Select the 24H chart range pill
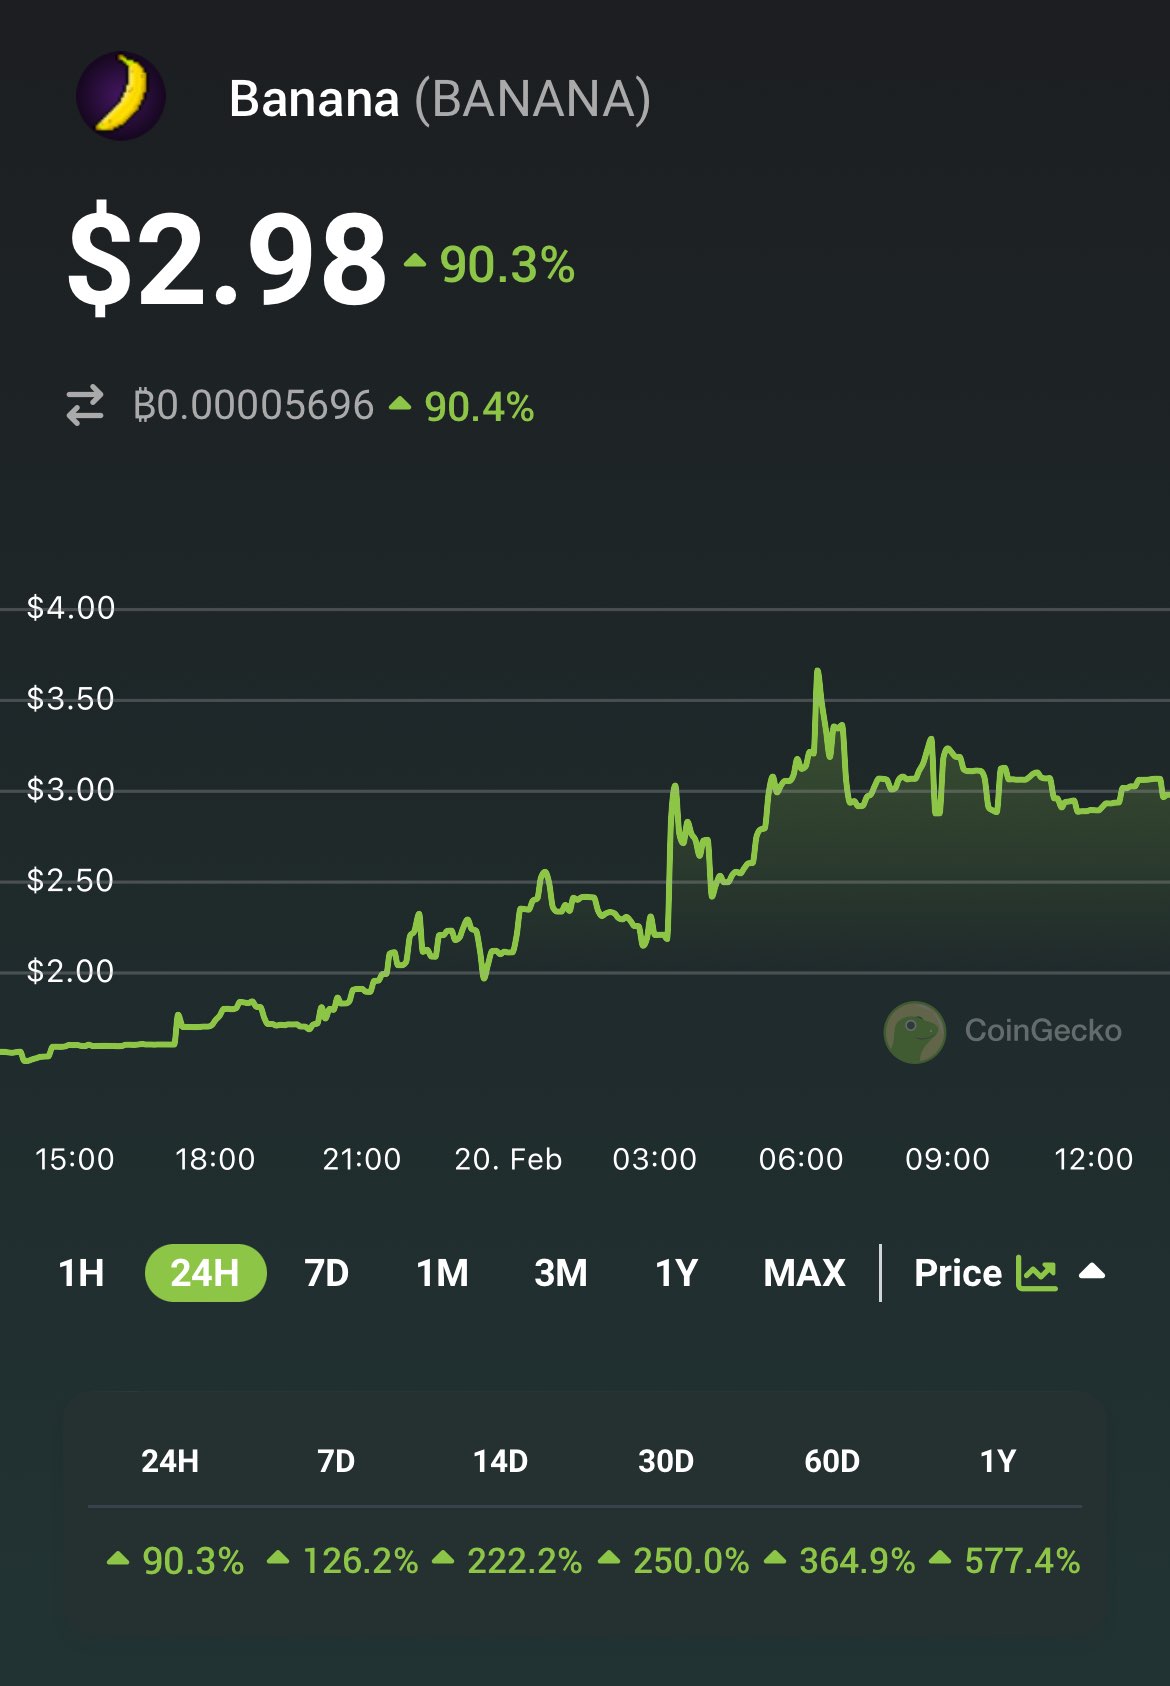The image size is (1170, 1686). click(205, 1273)
